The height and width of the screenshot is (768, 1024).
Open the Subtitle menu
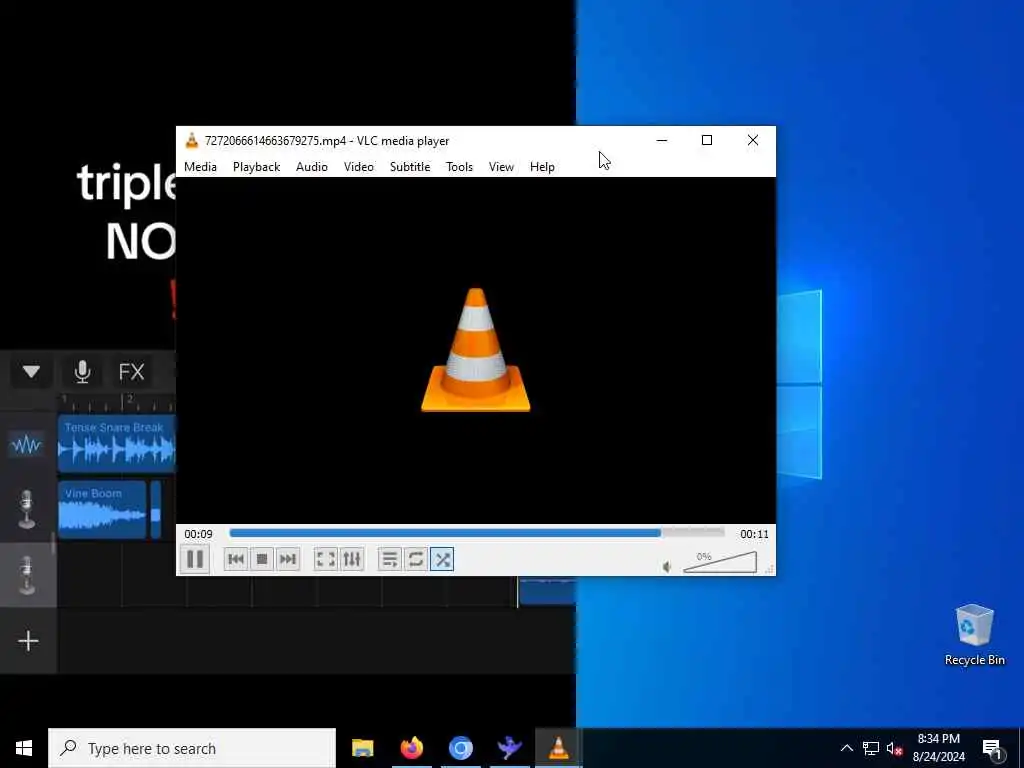coord(410,167)
